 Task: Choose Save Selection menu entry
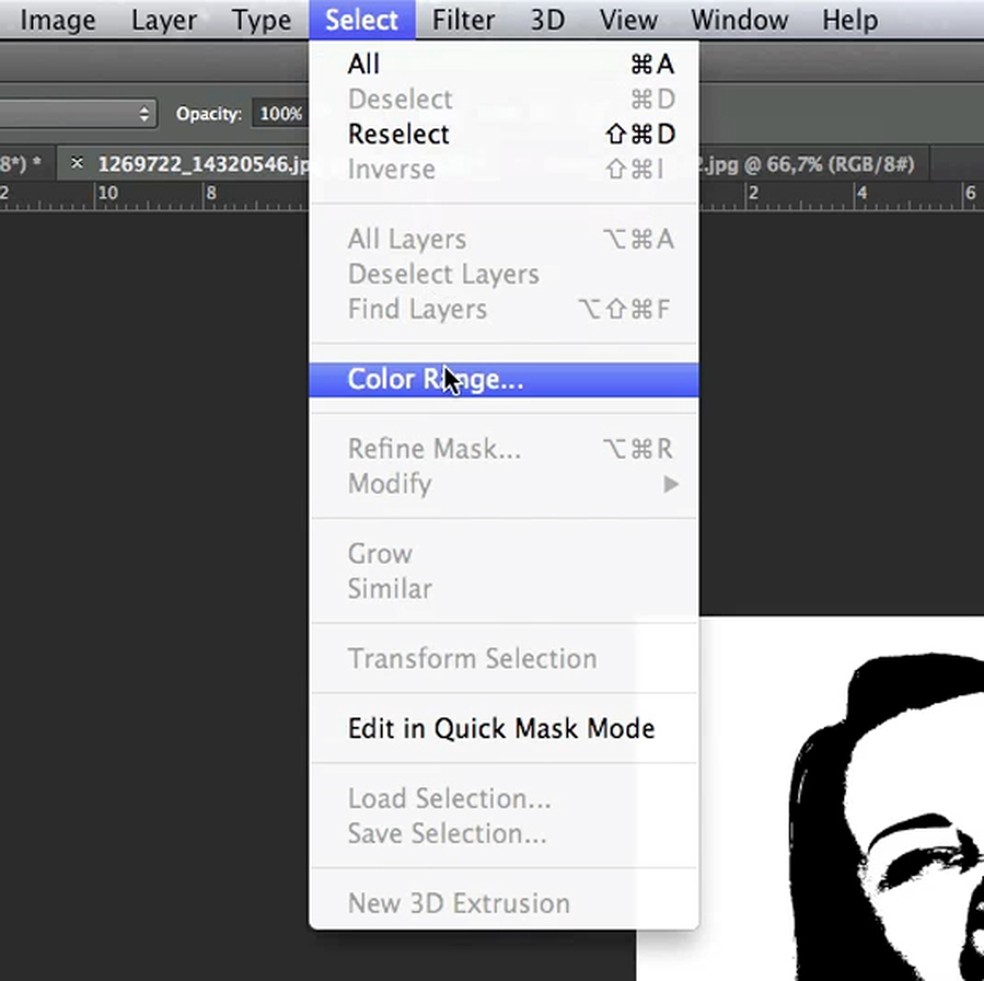point(504,834)
